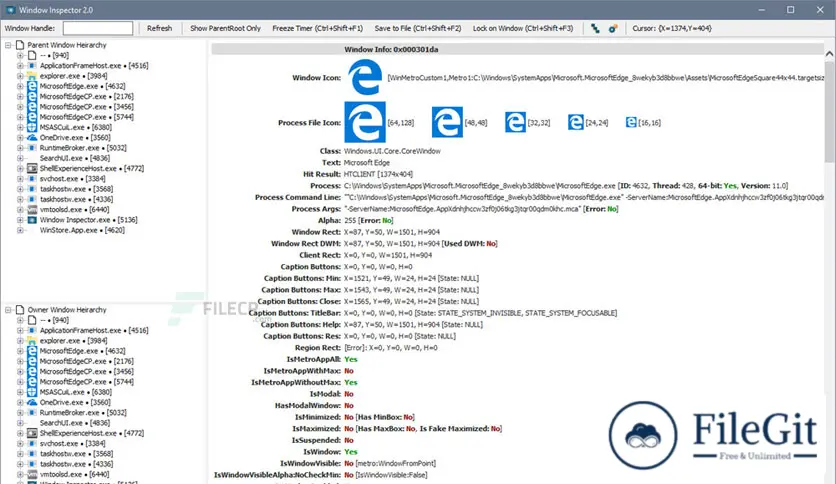Click the Window Info: 0x000301da header

(x=391, y=50)
